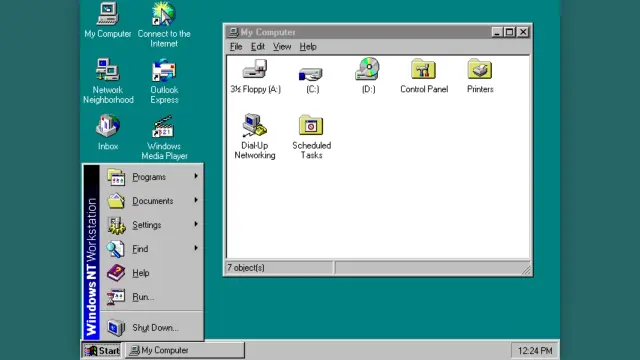640x360 pixels.
Task: Open Documents in the Start menu
Action: (151, 201)
